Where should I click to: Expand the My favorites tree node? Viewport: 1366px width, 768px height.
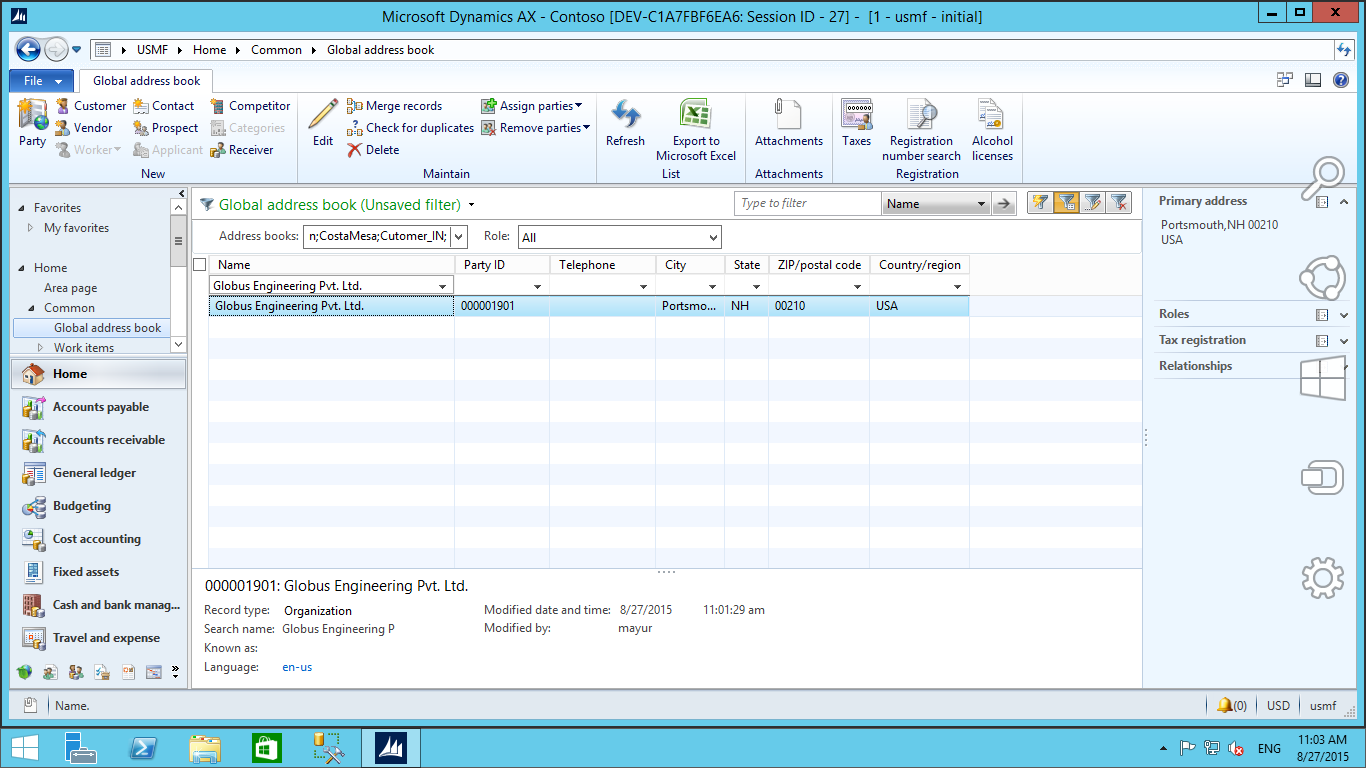[30, 228]
